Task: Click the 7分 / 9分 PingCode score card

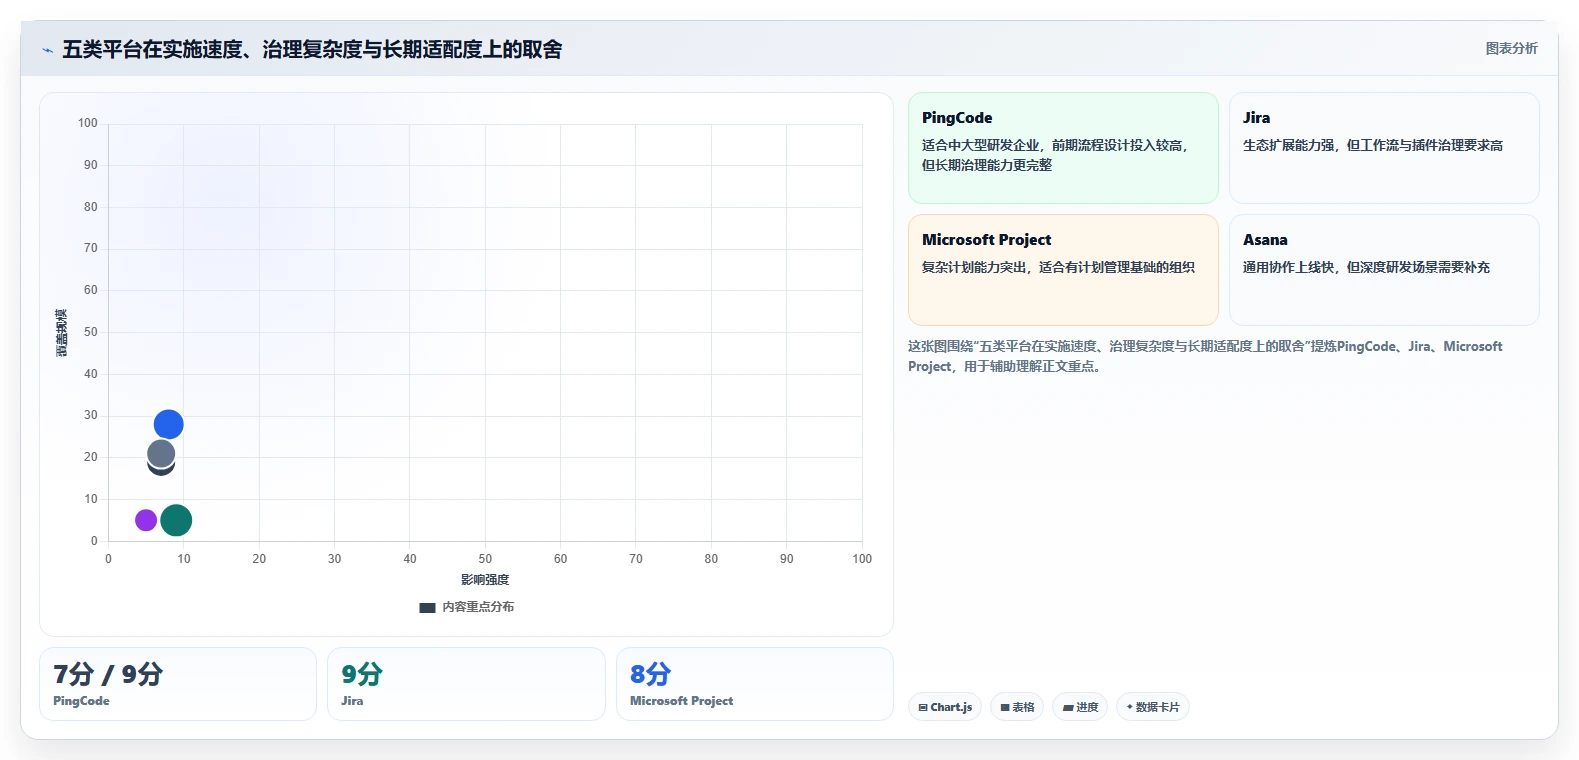Action: pos(178,684)
